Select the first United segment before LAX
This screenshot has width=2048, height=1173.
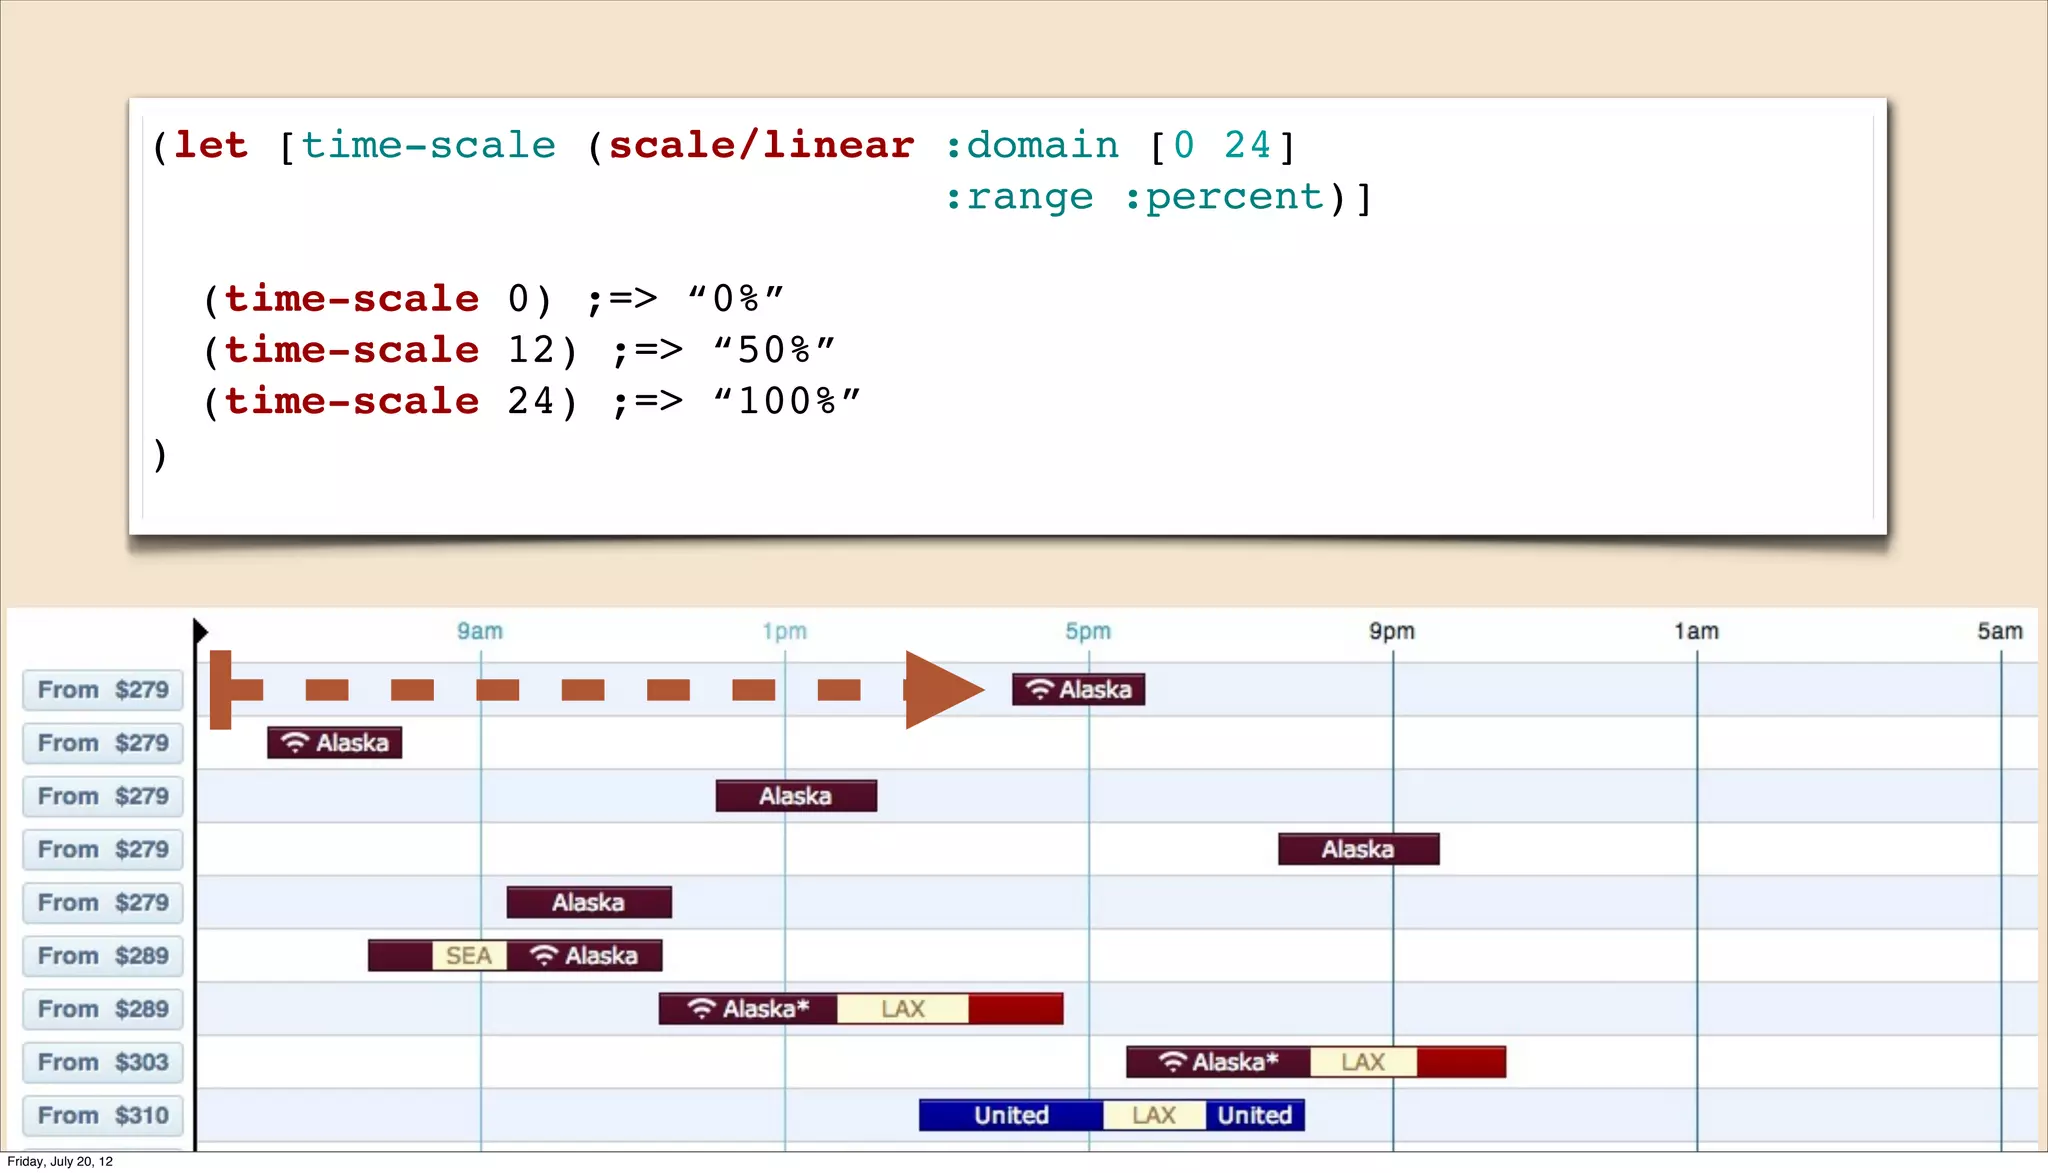[x=1011, y=1115]
